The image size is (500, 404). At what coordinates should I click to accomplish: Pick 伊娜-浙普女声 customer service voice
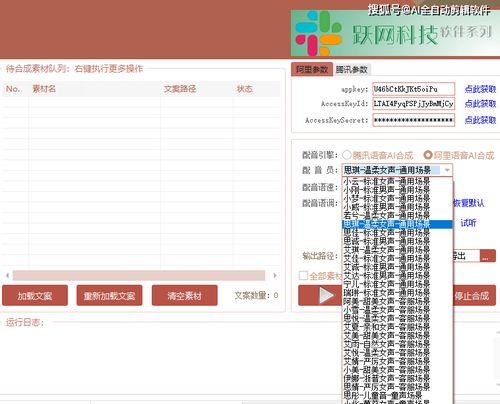397,378
